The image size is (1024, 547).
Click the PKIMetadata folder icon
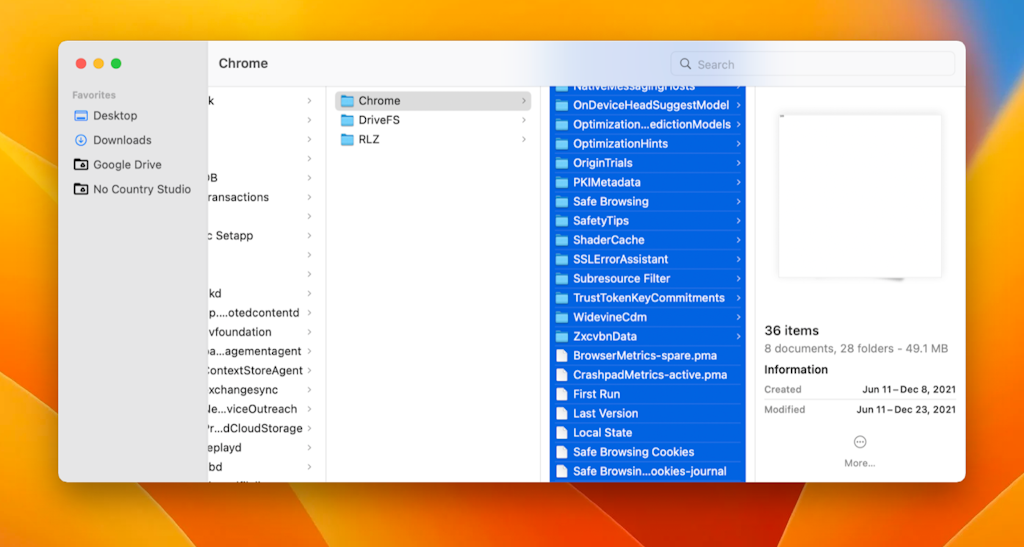click(x=562, y=182)
